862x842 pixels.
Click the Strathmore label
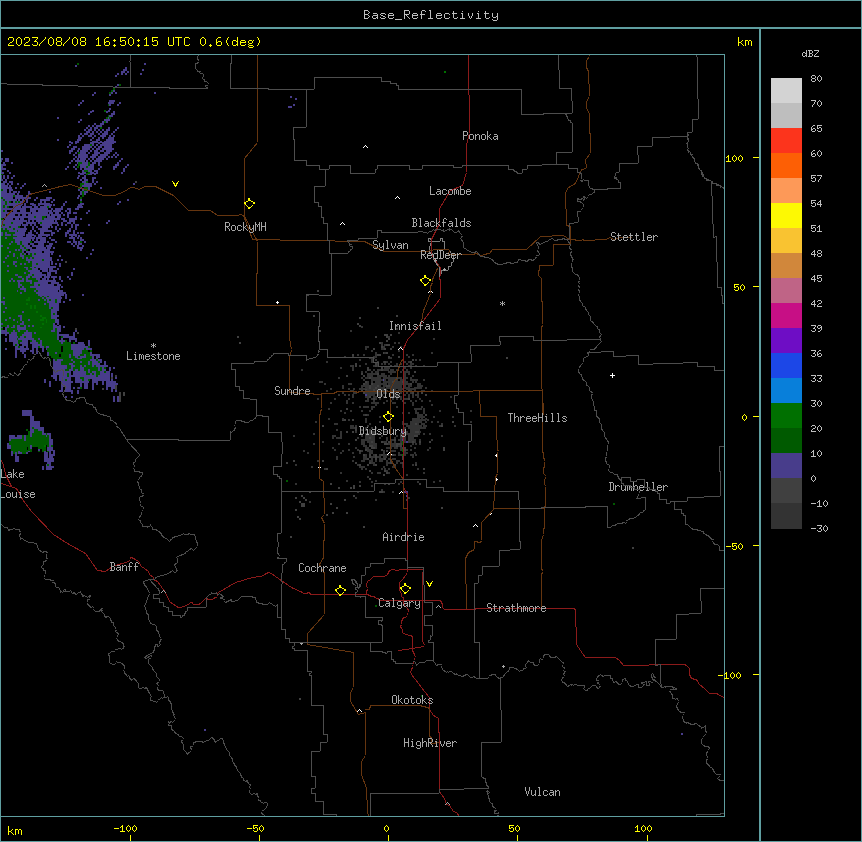pos(516,608)
